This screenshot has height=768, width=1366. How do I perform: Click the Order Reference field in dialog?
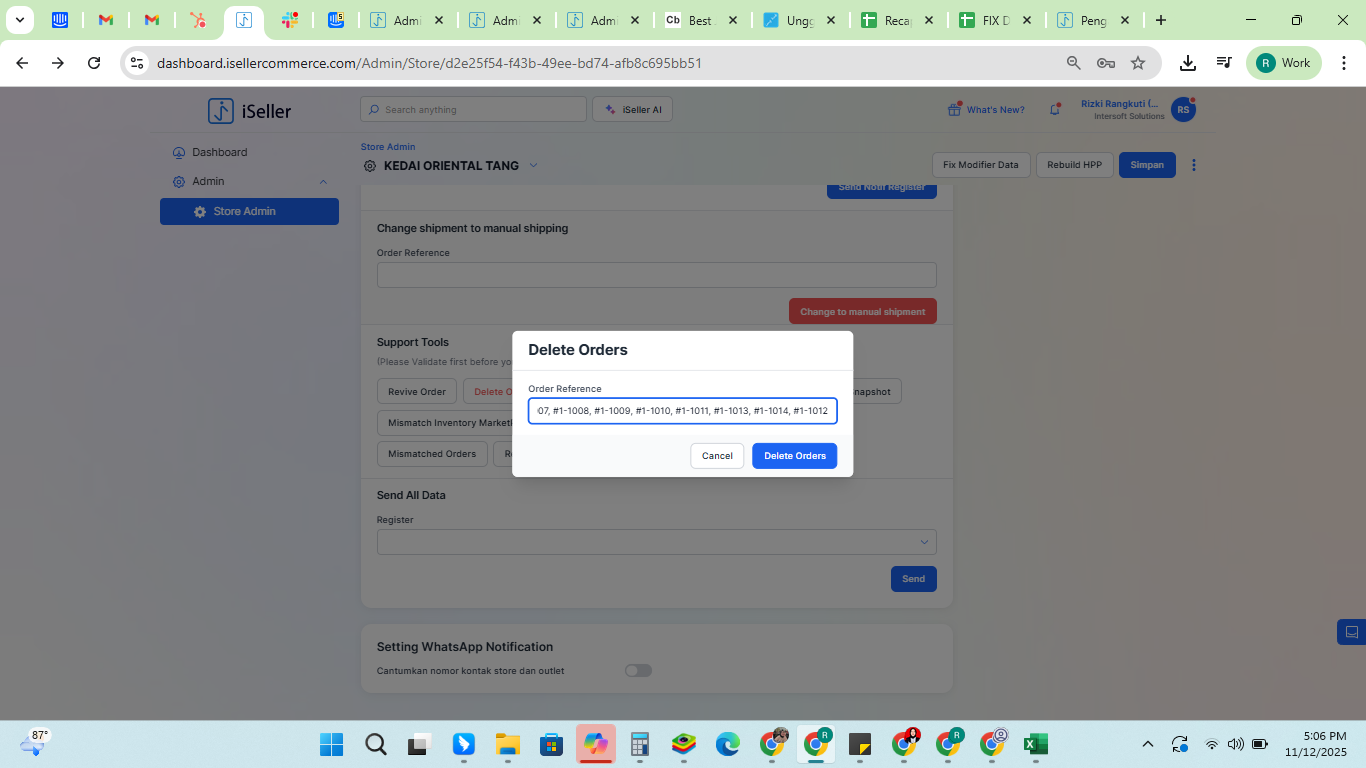682,411
